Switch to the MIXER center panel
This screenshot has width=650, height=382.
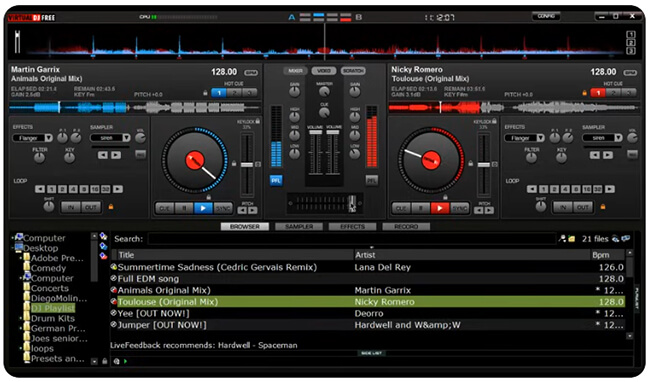[296, 71]
